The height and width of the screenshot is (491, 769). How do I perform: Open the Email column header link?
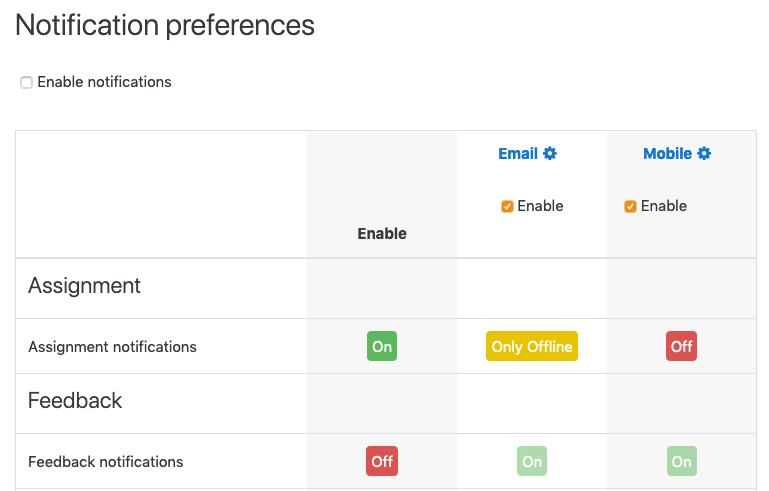click(518, 154)
